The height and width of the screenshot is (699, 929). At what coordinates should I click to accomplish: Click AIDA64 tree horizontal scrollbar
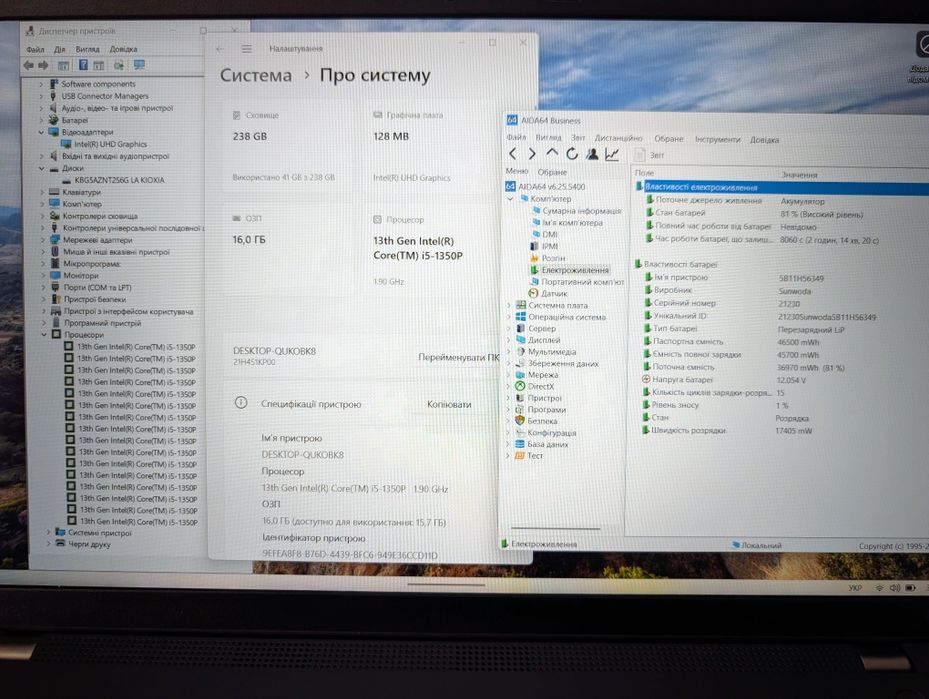pos(555,528)
